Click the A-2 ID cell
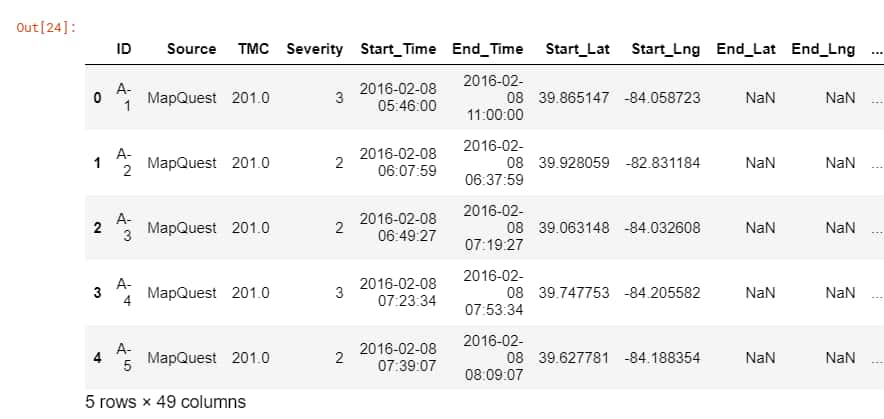This screenshot has width=884, height=419. coord(124,163)
